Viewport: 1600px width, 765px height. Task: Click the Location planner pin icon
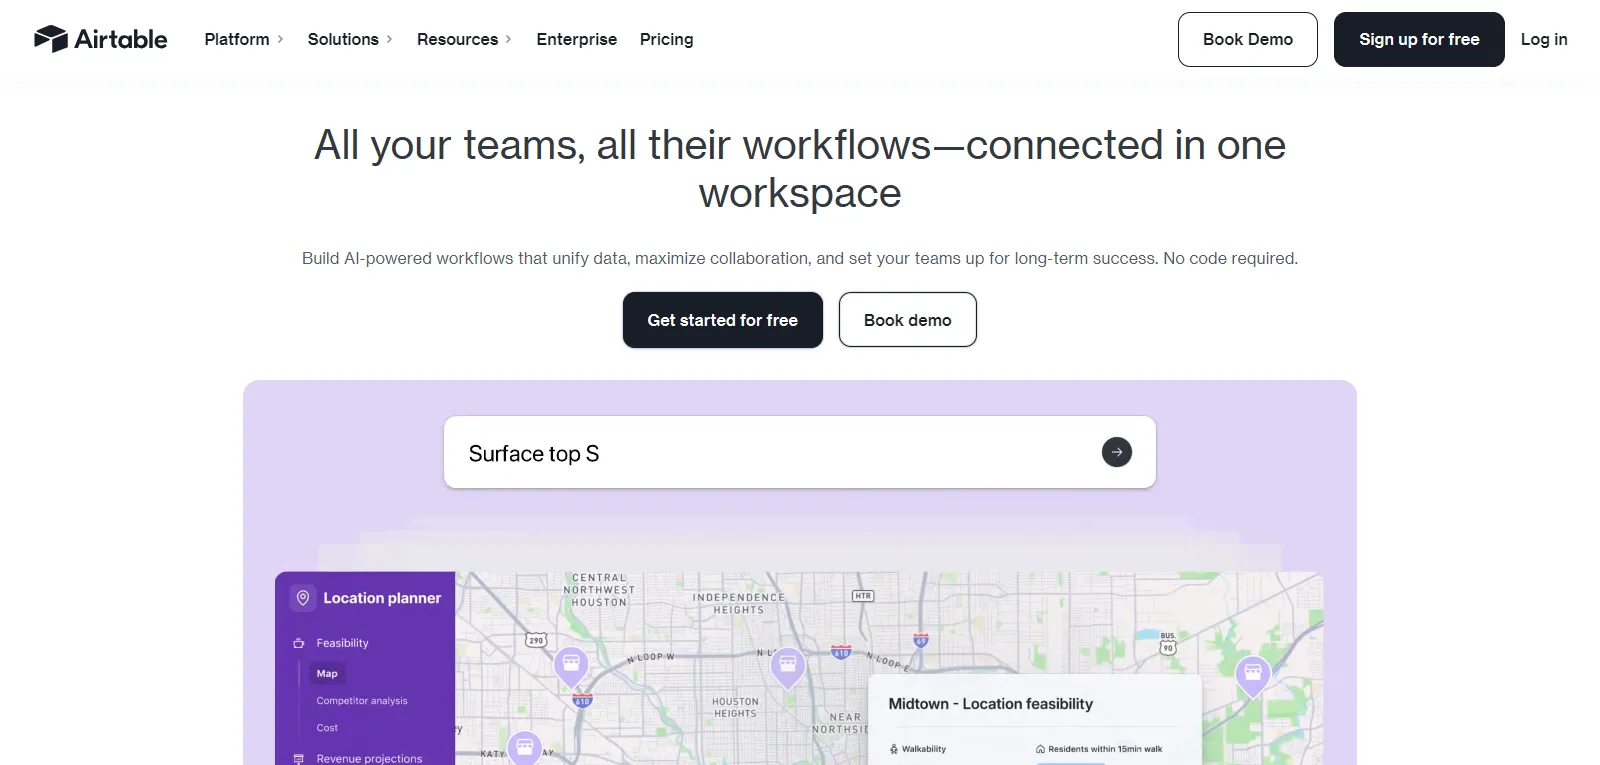303,598
